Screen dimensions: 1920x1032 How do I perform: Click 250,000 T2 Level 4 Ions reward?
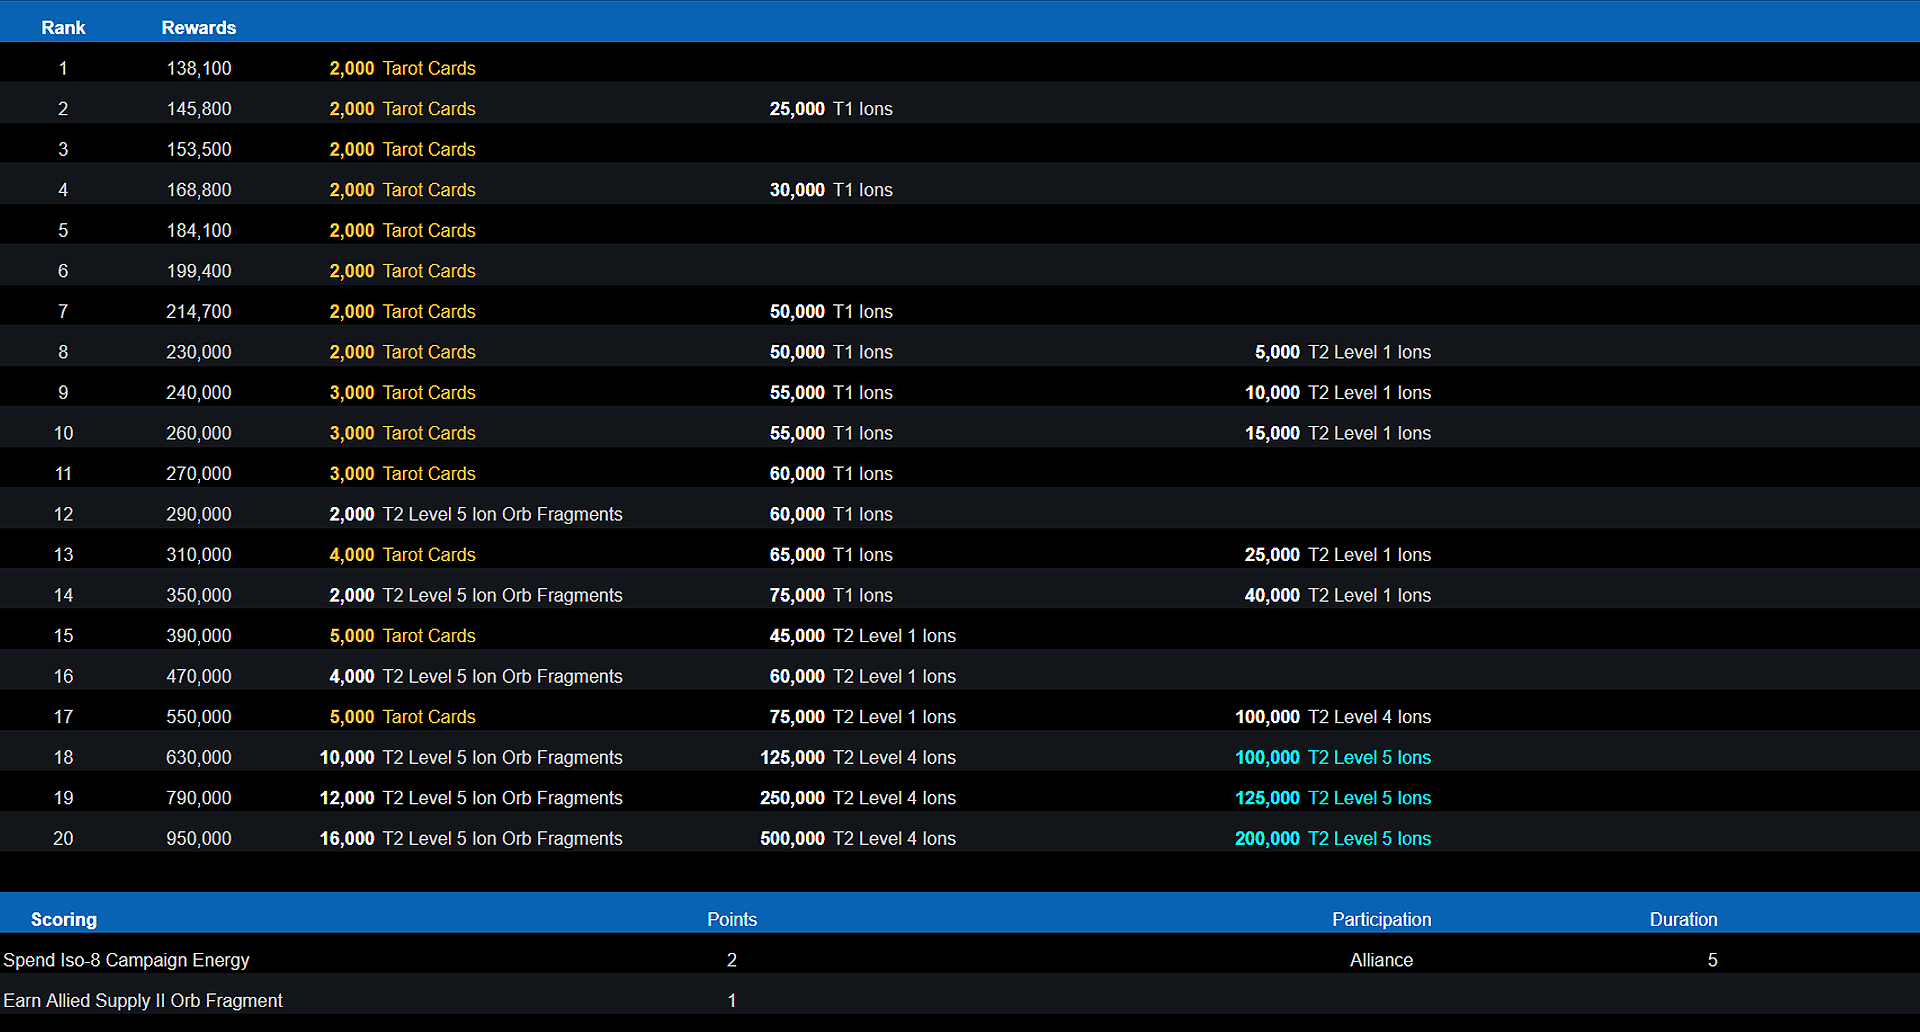point(858,798)
